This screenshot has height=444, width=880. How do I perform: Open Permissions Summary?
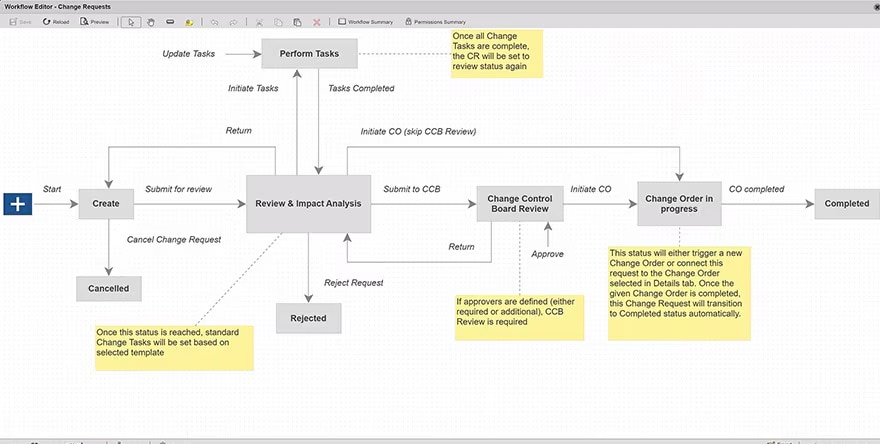(x=435, y=21)
